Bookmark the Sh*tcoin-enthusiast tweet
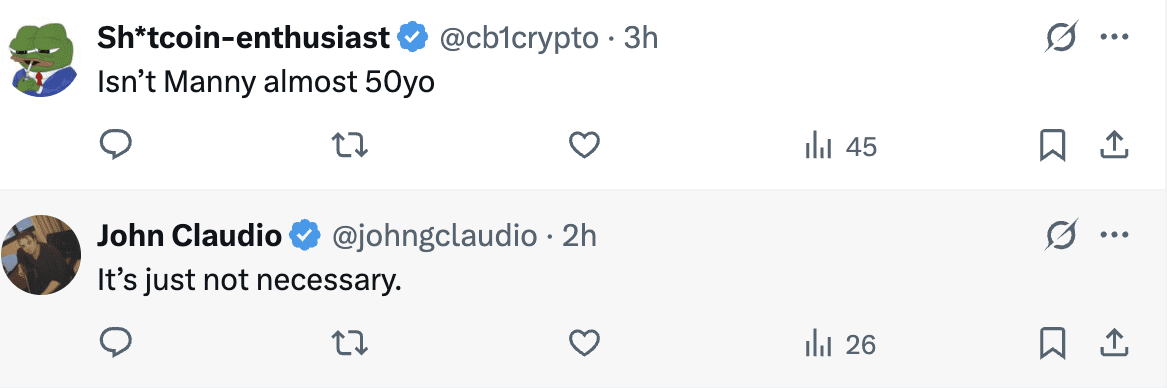This screenshot has width=1172, height=388. pyautogui.click(x=1052, y=145)
